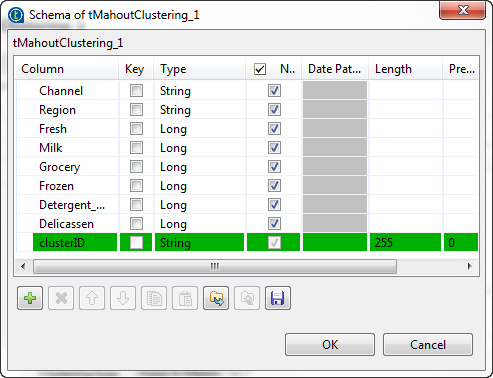The height and width of the screenshot is (378, 493).
Task: Click the import schema folder icon
Action: pyautogui.click(x=216, y=298)
